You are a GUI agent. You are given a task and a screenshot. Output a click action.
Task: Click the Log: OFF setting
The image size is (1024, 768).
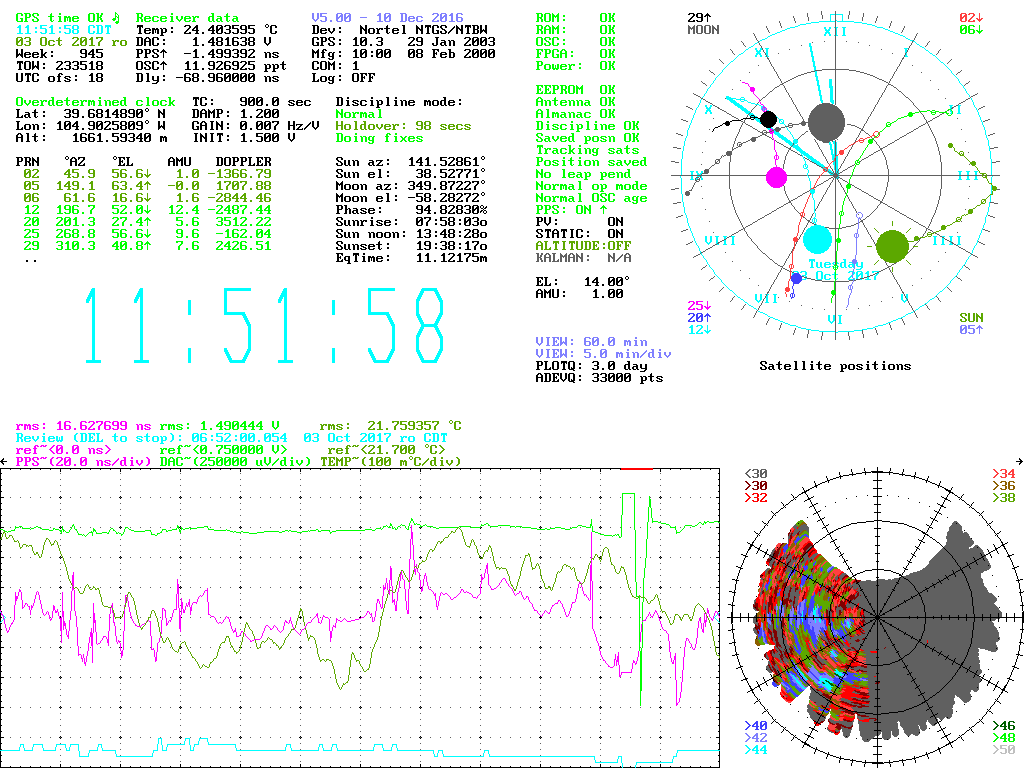344,78
